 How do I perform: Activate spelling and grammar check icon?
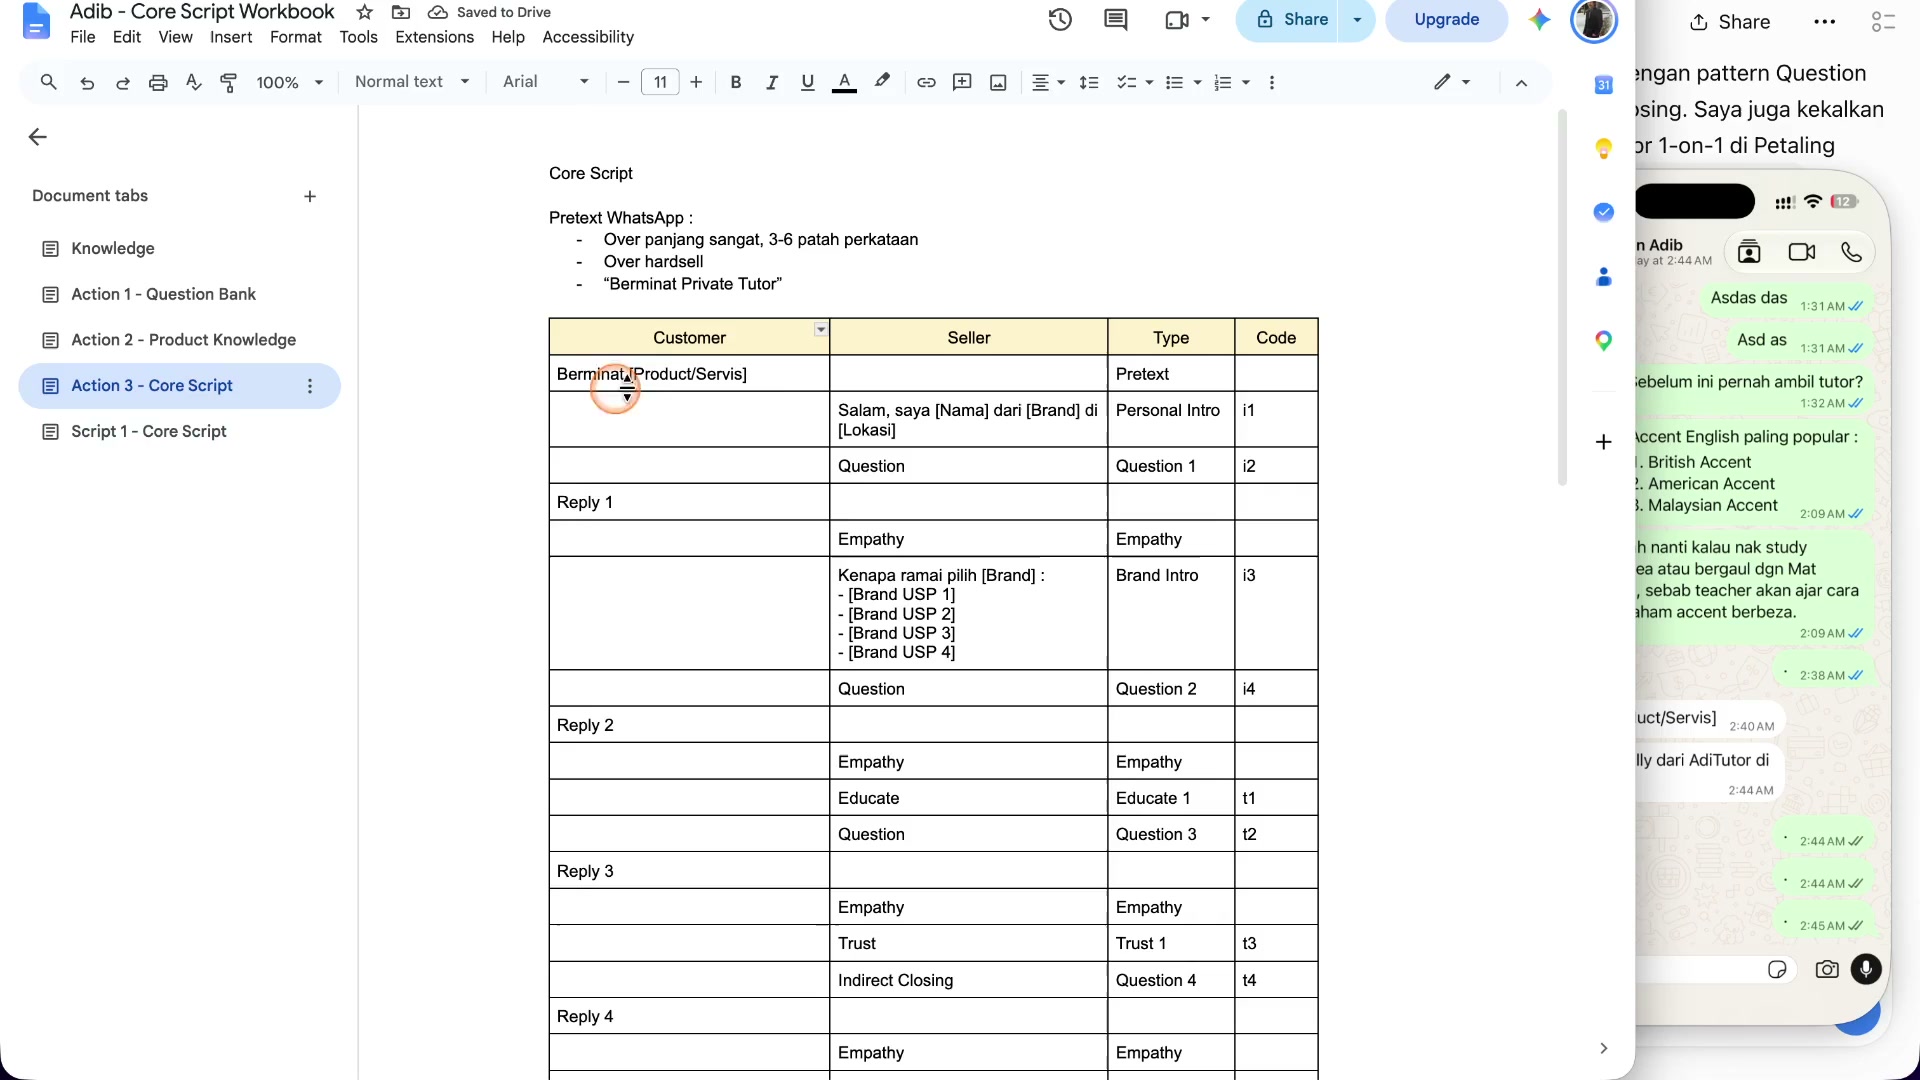click(194, 82)
